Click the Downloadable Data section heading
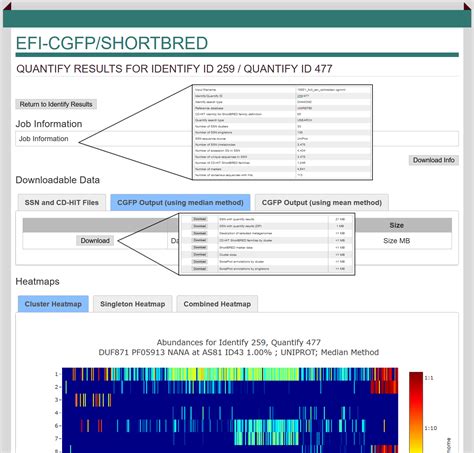The image size is (474, 453). coord(58,180)
